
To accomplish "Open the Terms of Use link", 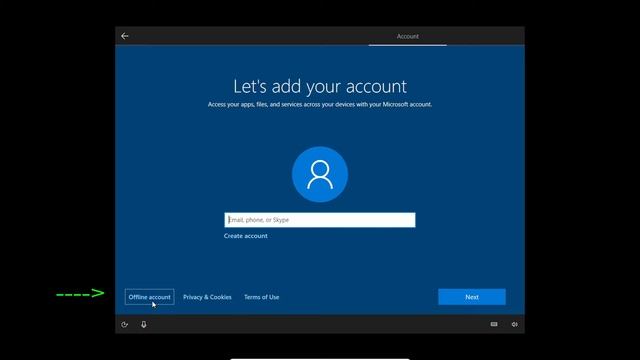I will (262, 297).
